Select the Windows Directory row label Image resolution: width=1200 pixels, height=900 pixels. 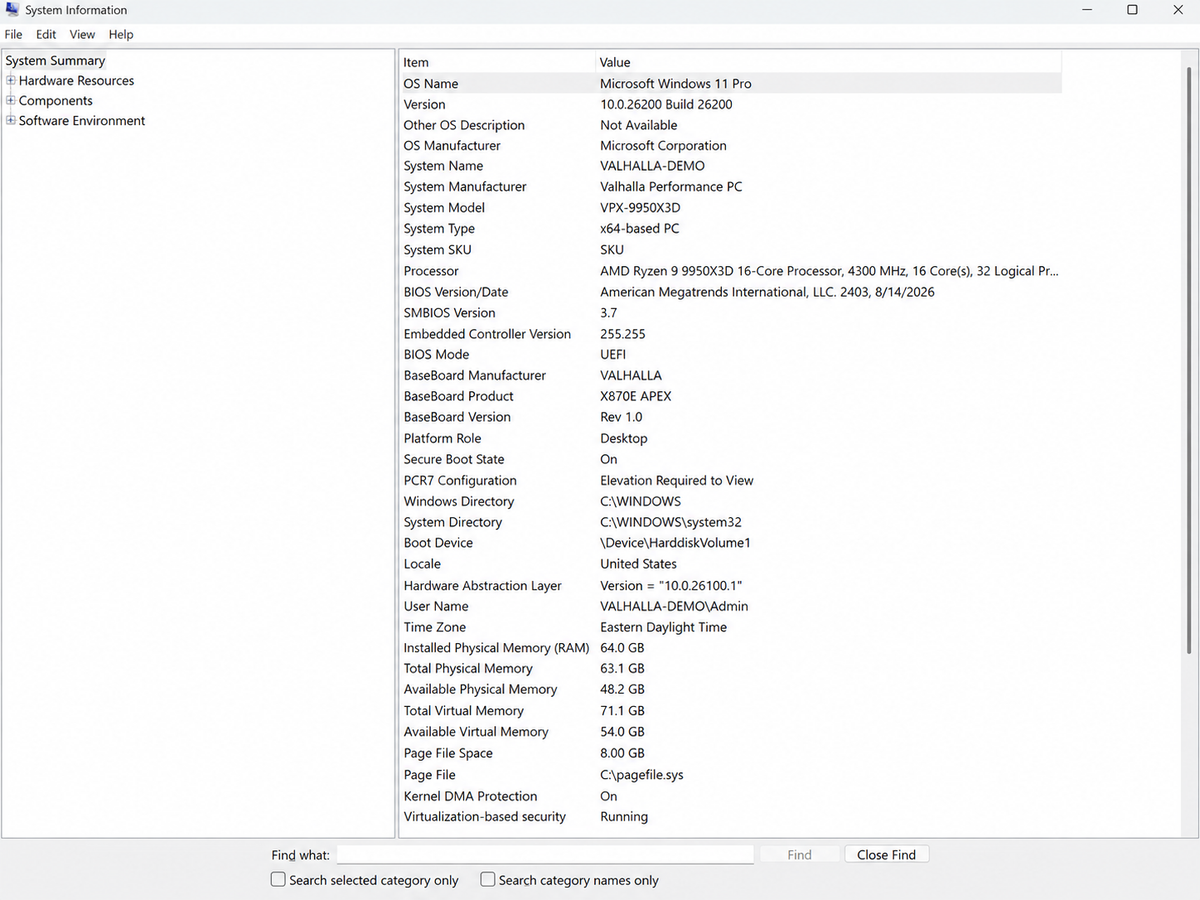(459, 502)
